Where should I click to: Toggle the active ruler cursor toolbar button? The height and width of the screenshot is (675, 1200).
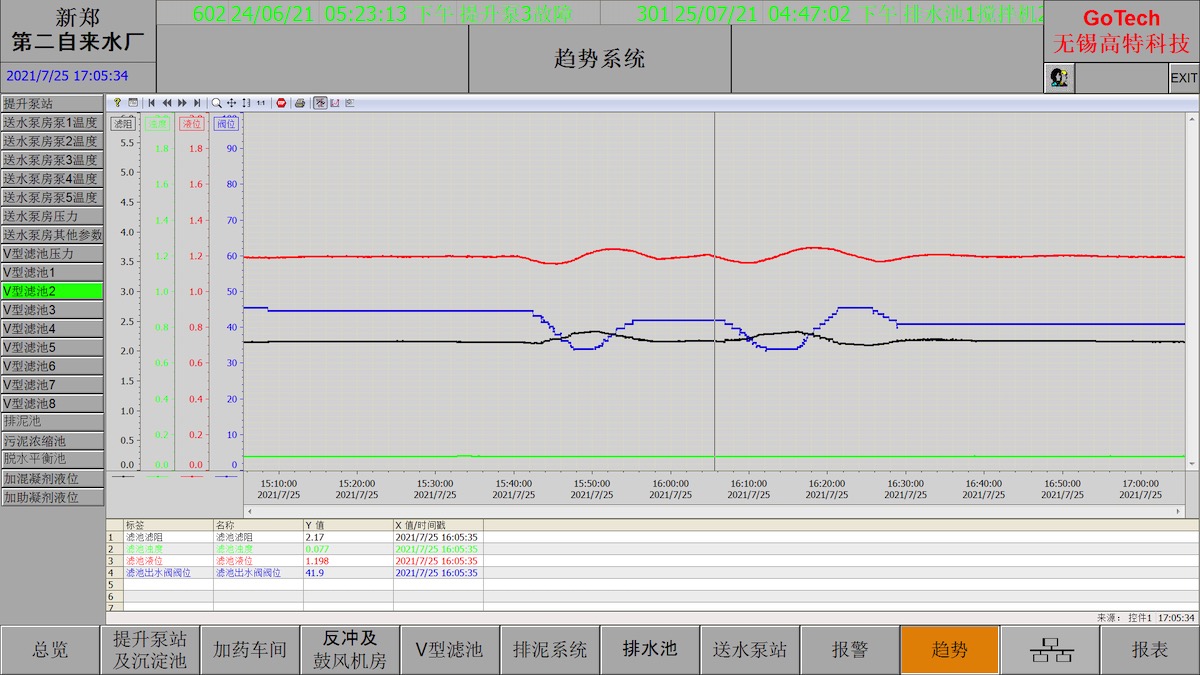click(x=320, y=103)
